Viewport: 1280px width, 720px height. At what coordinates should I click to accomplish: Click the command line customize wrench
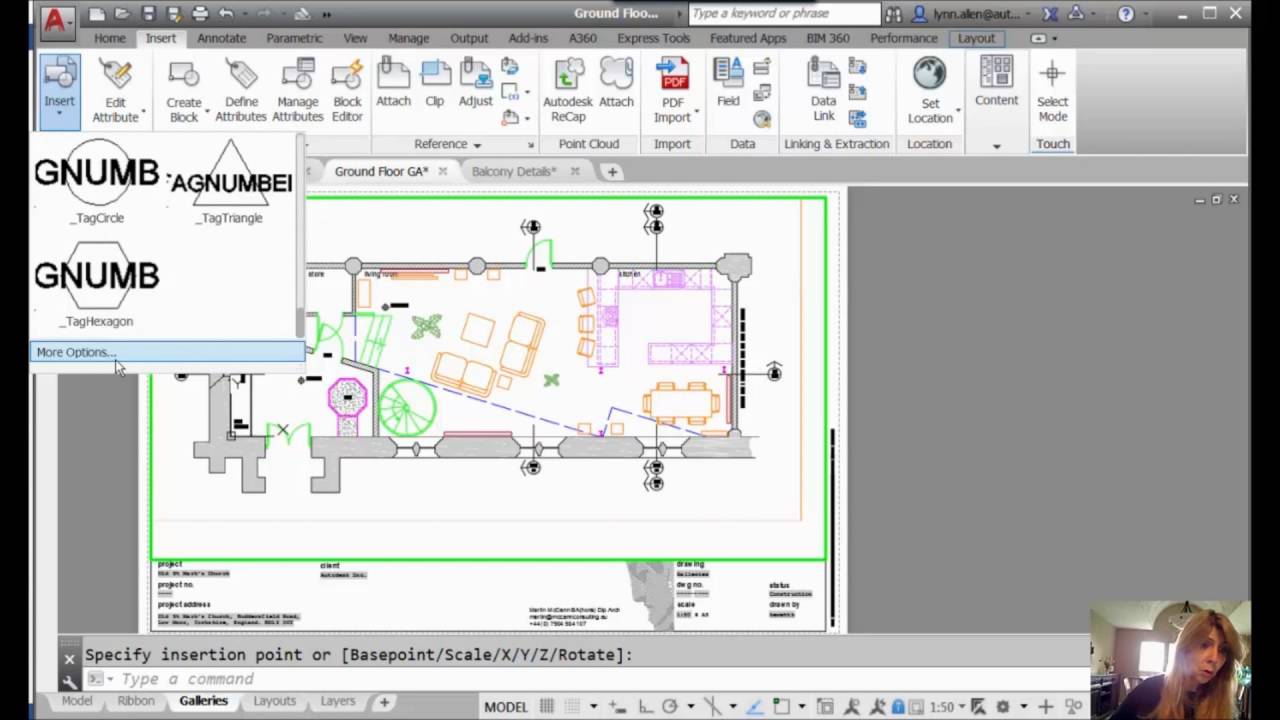69,681
